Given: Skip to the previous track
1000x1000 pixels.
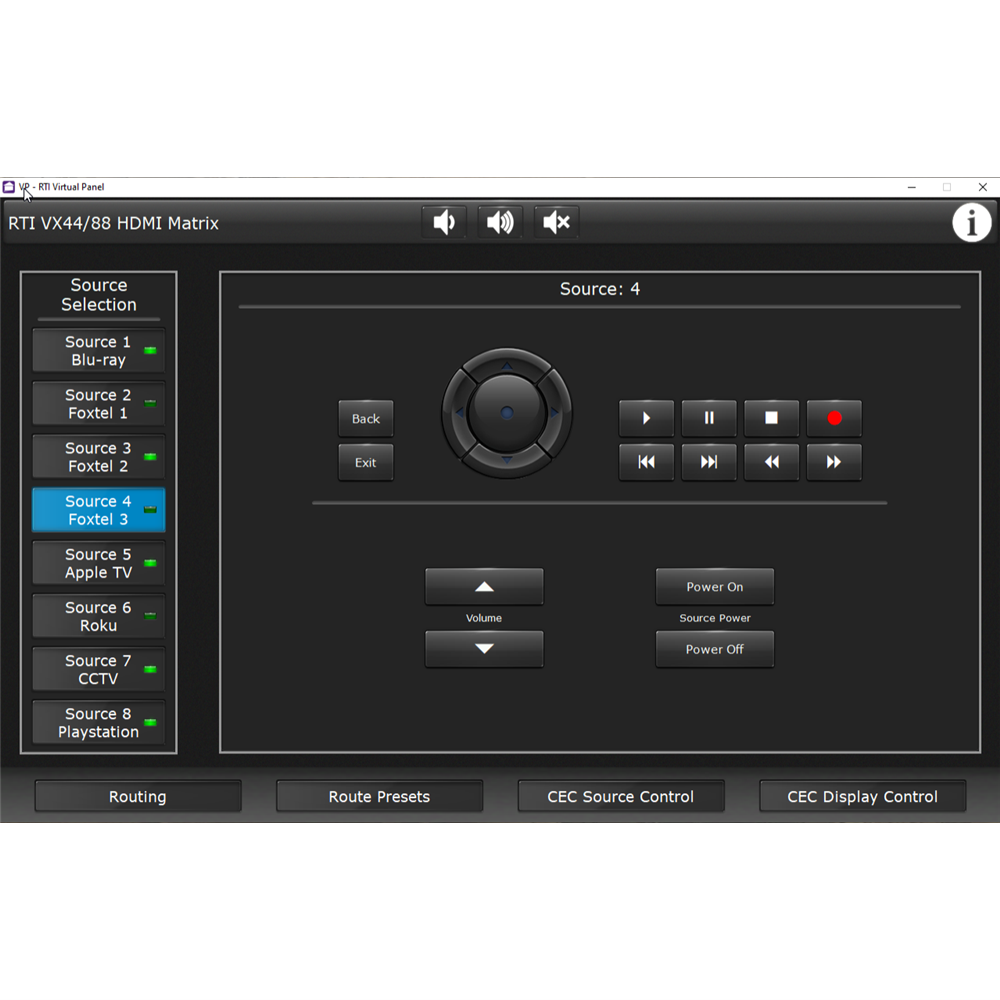Looking at the screenshot, I should tap(646, 462).
